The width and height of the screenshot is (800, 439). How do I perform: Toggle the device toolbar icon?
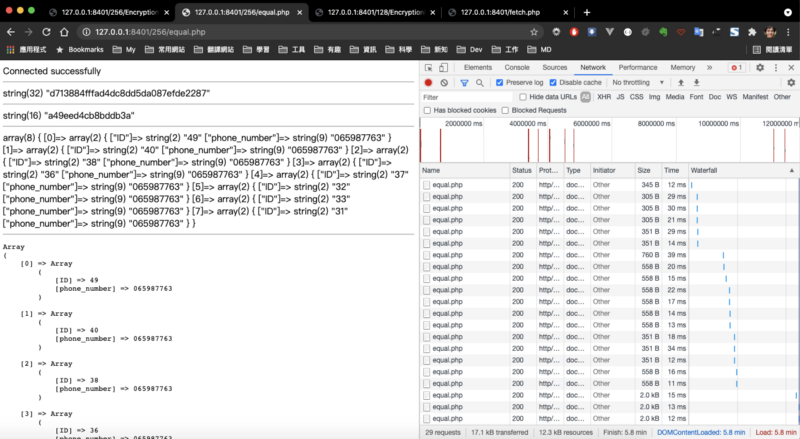coord(443,67)
